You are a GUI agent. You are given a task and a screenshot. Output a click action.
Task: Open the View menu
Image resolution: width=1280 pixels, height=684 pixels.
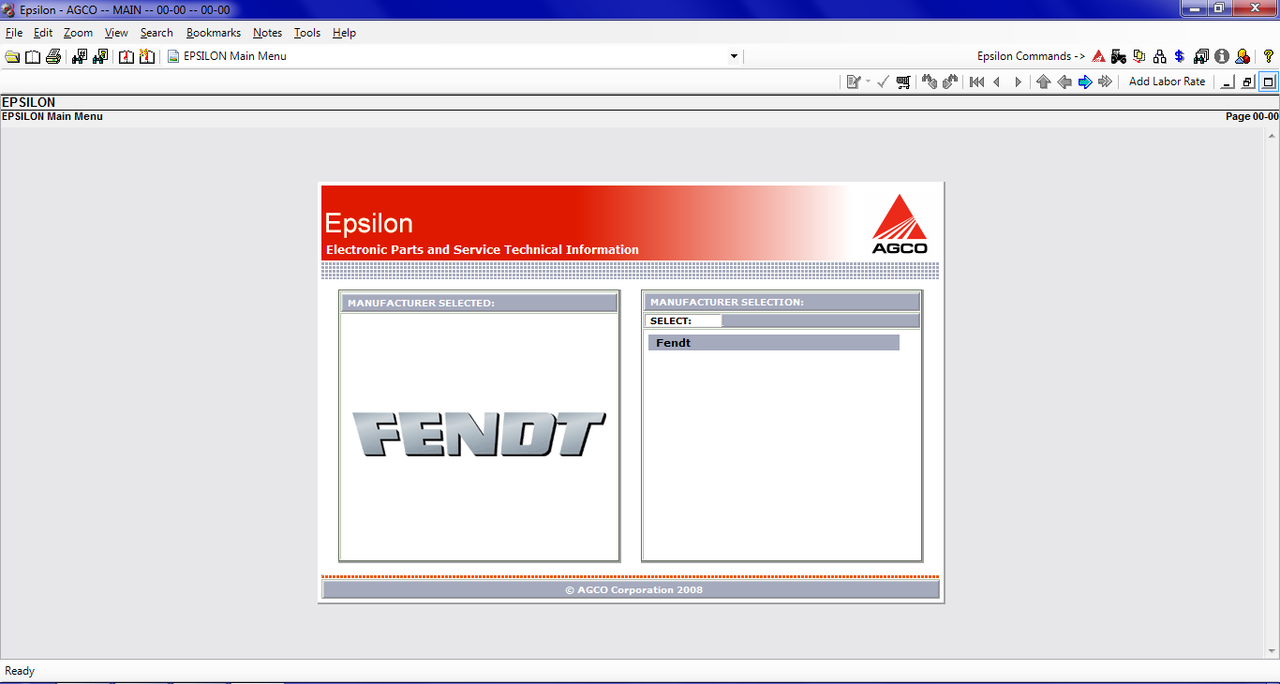click(x=117, y=33)
